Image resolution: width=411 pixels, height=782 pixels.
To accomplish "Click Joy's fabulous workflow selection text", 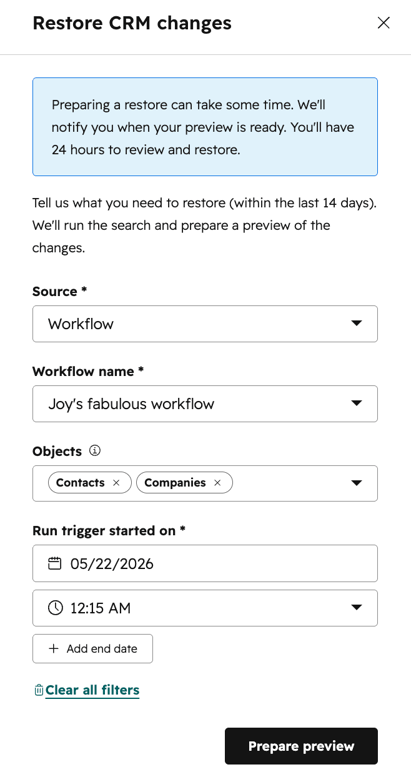I will coord(131,403).
